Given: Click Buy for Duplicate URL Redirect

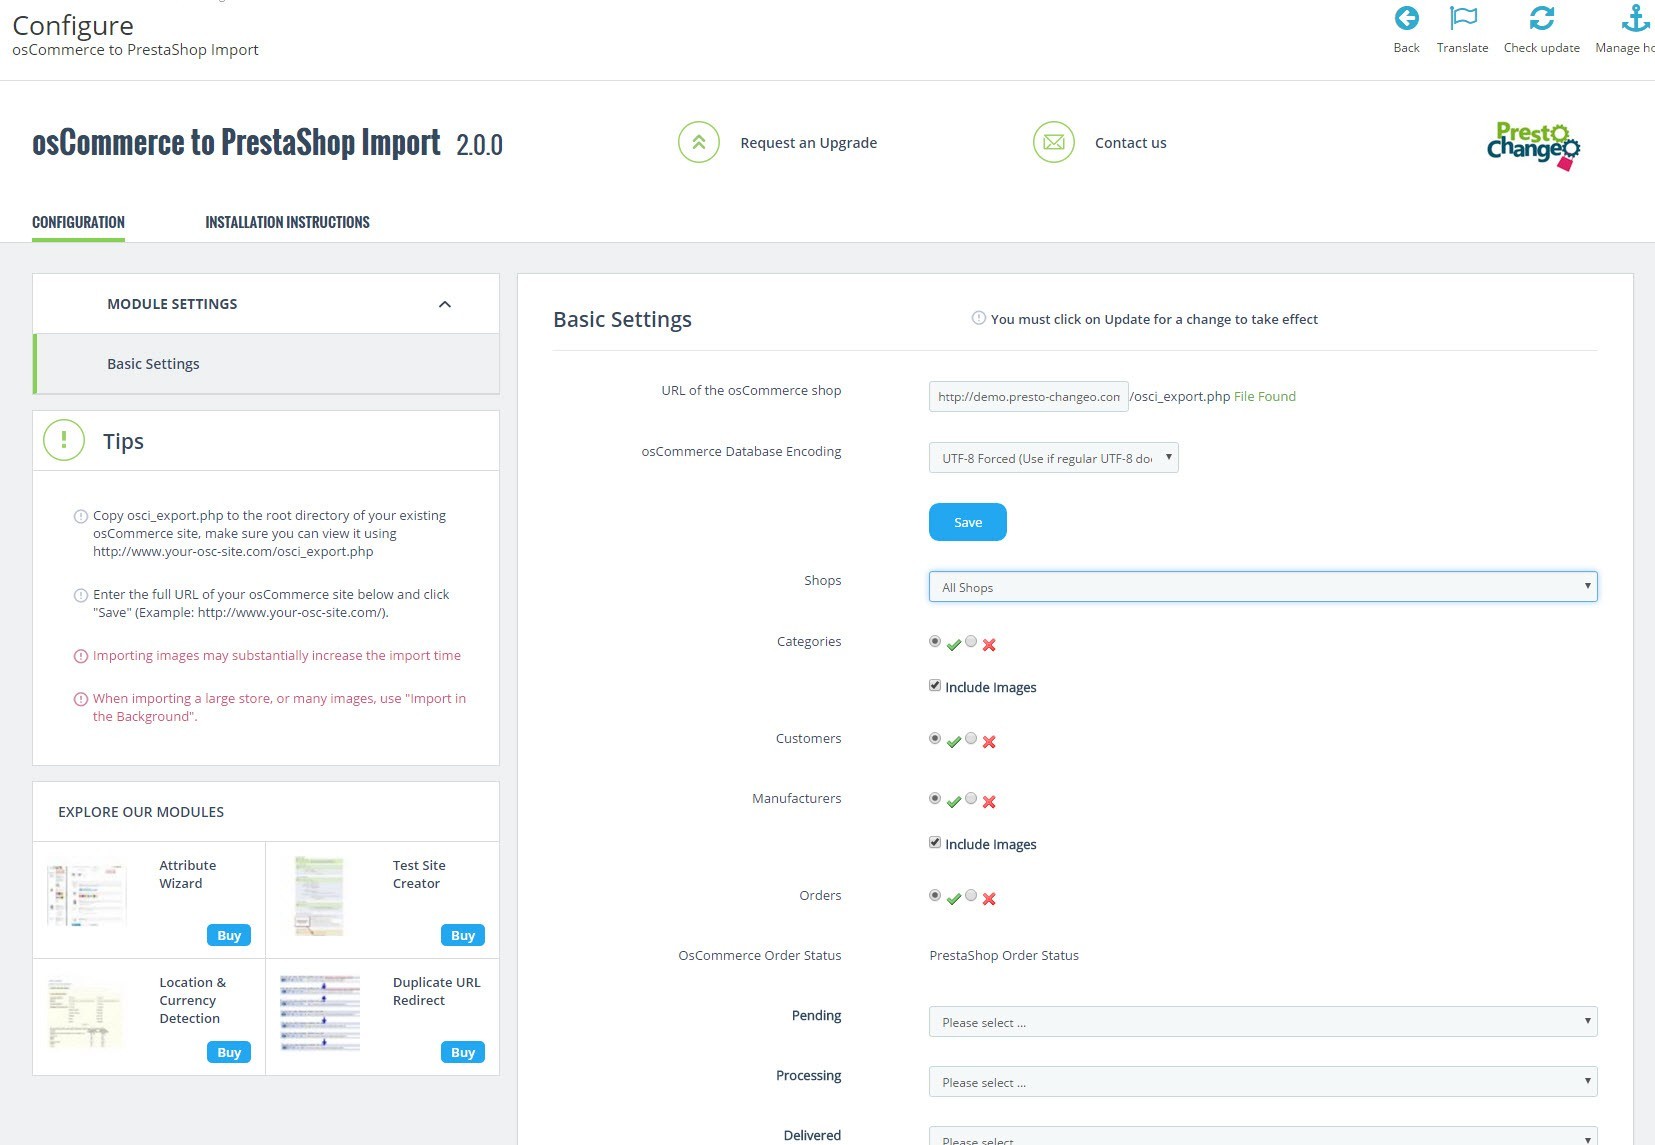Looking at the screenshot, I should 463,1052.
